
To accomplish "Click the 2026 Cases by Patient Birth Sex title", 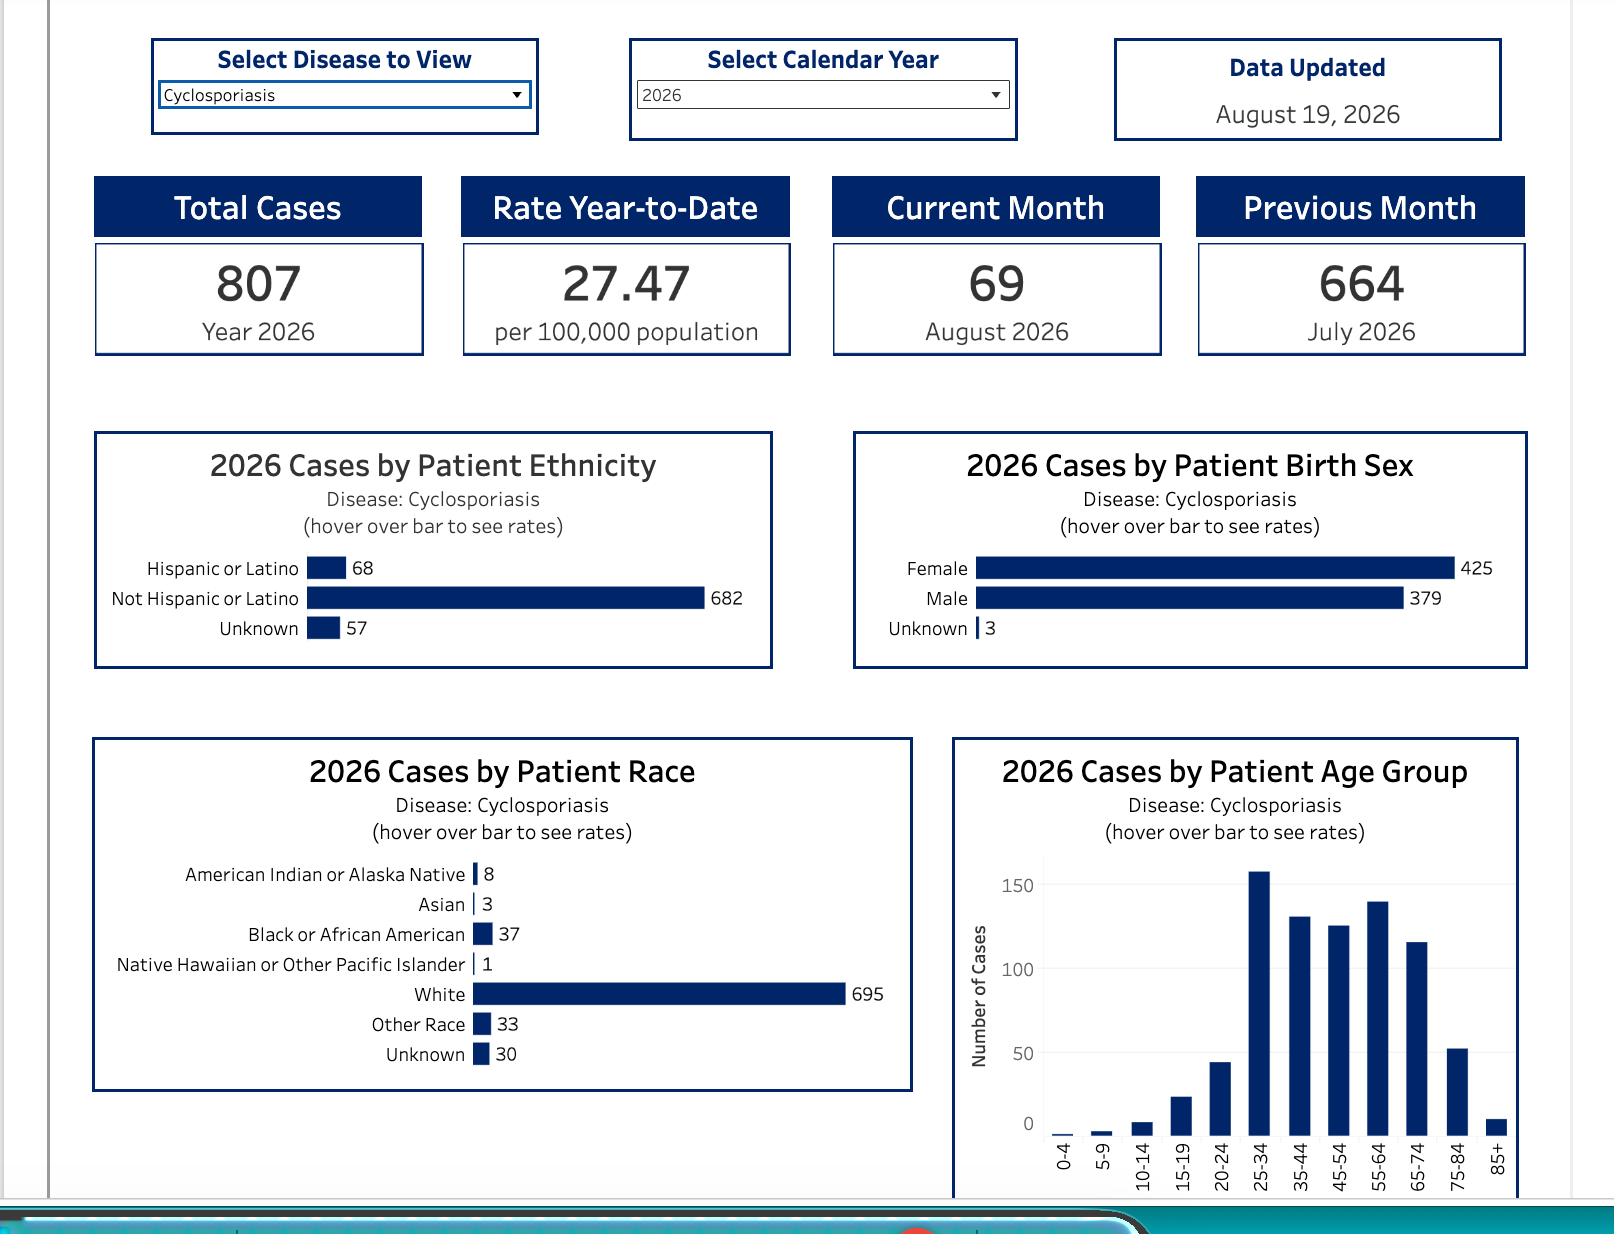I will click(x=1190, y=466).
